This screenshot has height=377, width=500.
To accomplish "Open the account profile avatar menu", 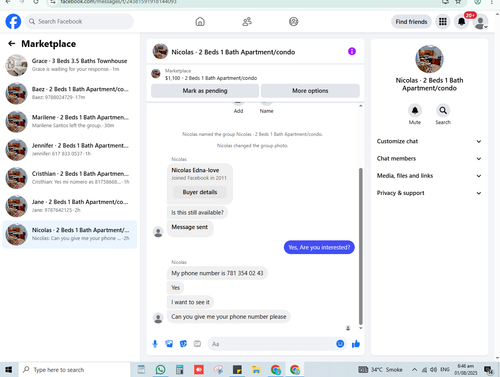I will tap(480, 22).
